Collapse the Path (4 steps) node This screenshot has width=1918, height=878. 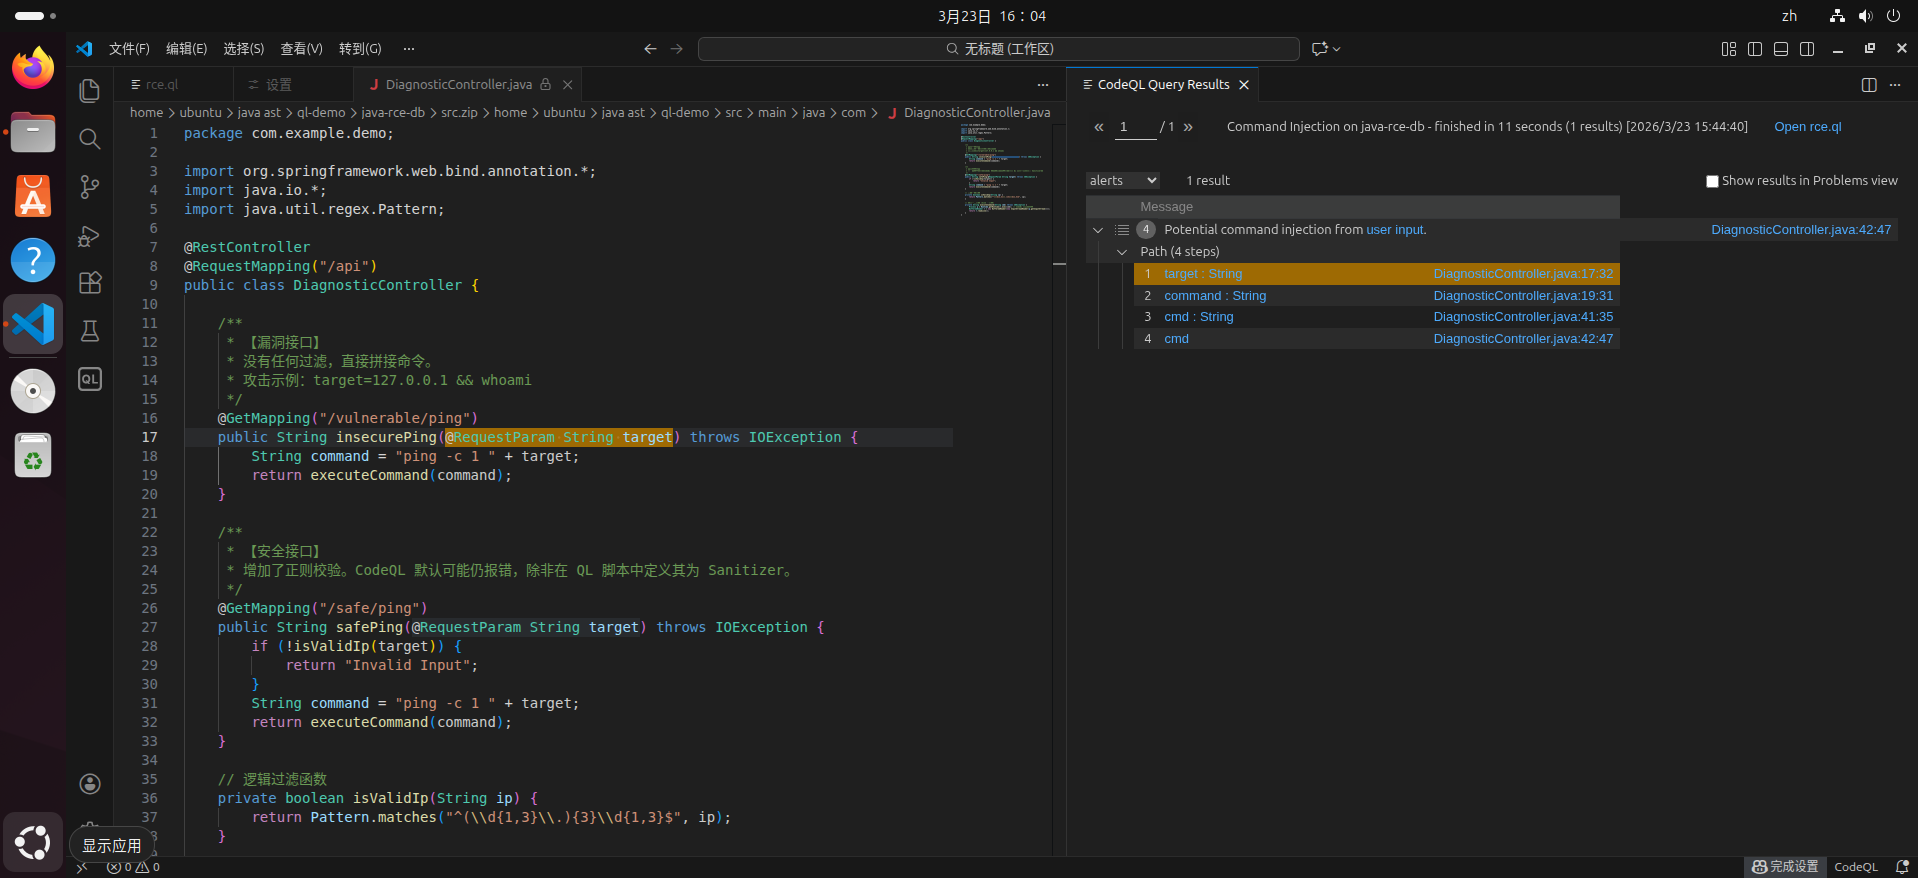pyautogui.click(x=1122, y=252)
